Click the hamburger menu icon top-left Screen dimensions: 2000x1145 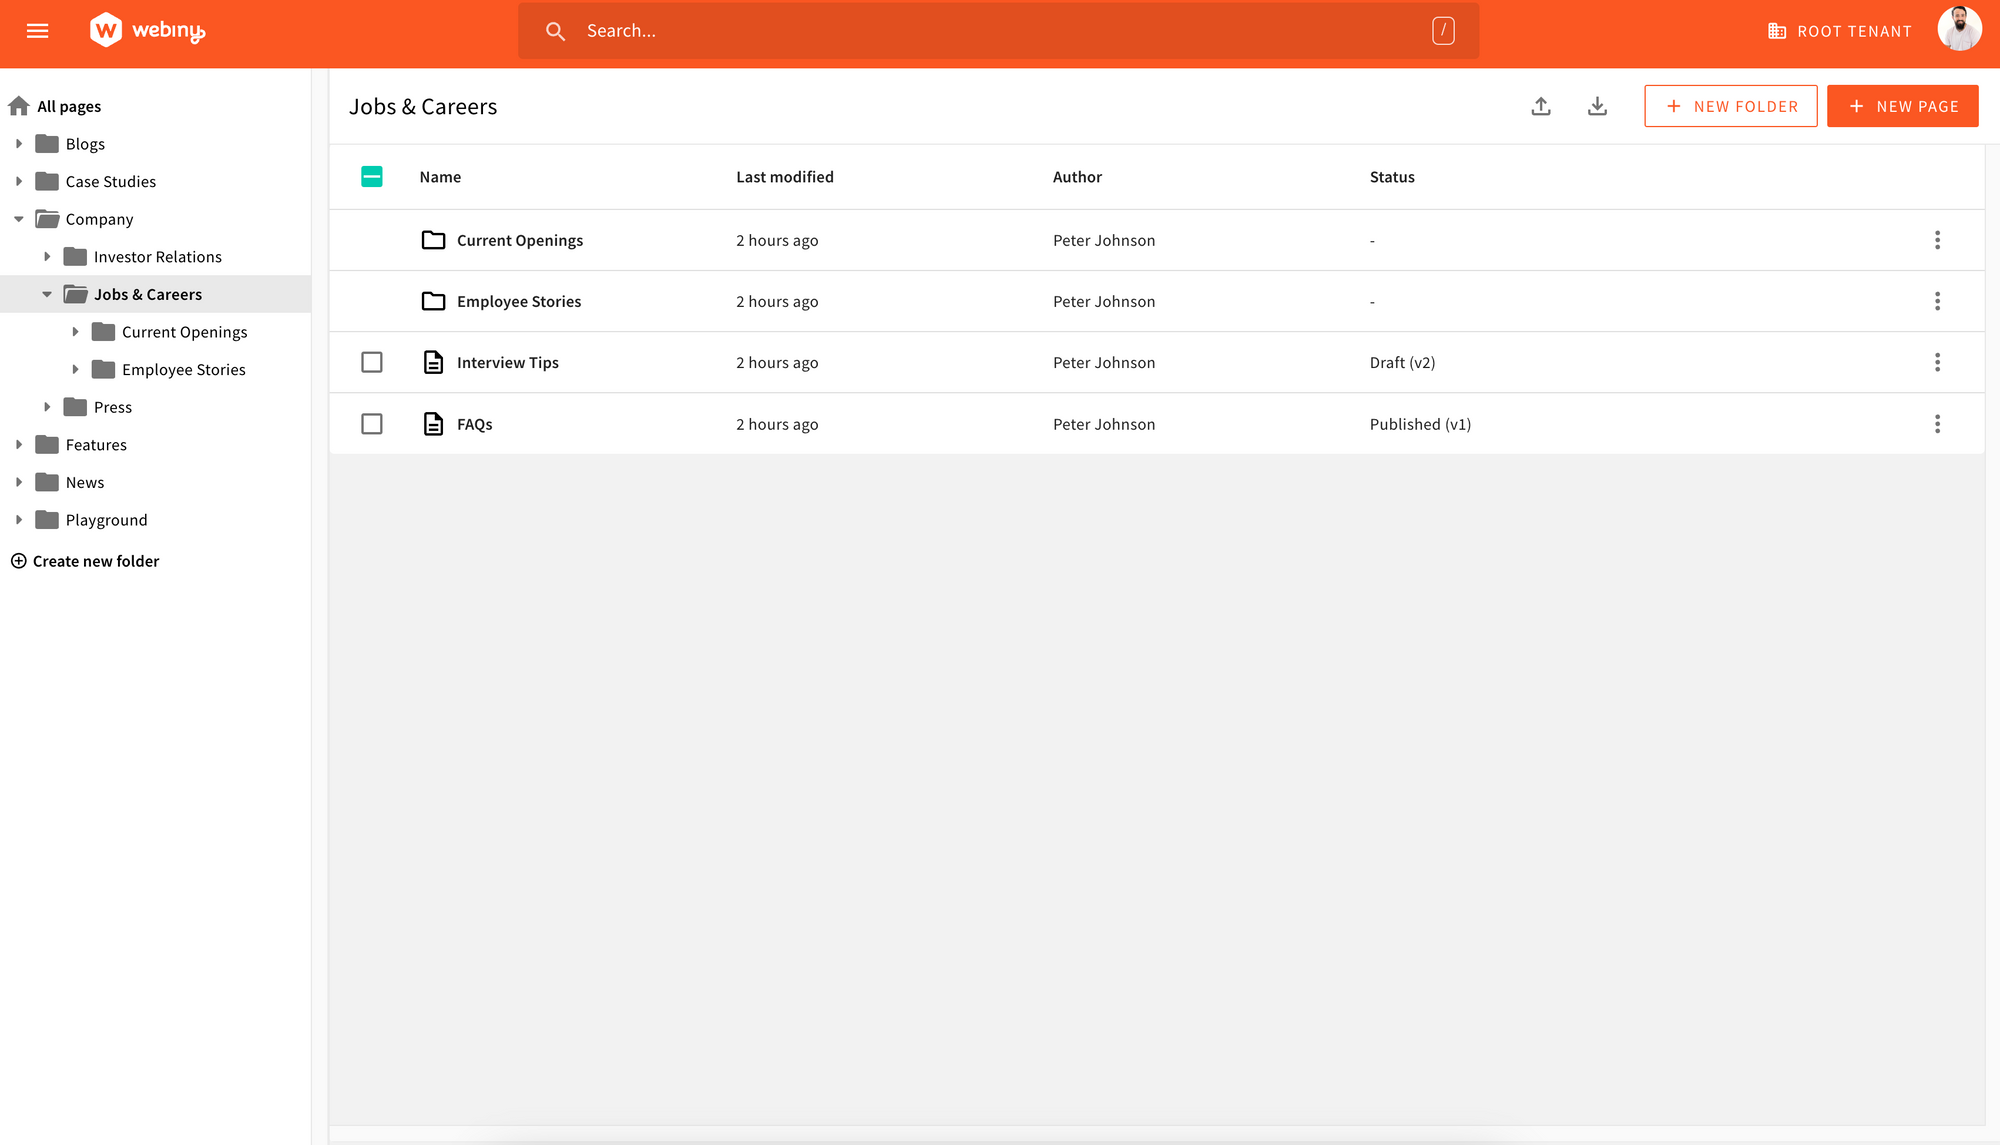(37, 30)
